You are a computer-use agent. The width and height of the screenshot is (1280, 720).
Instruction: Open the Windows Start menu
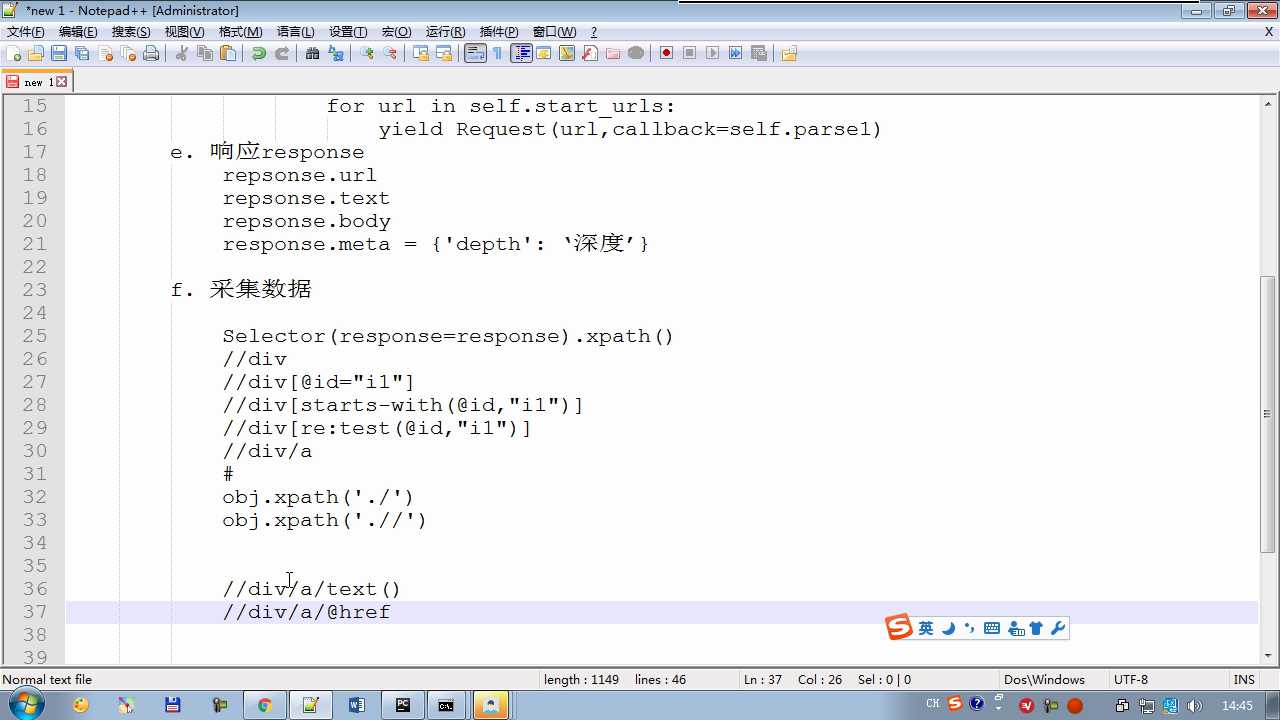(27, 705)
